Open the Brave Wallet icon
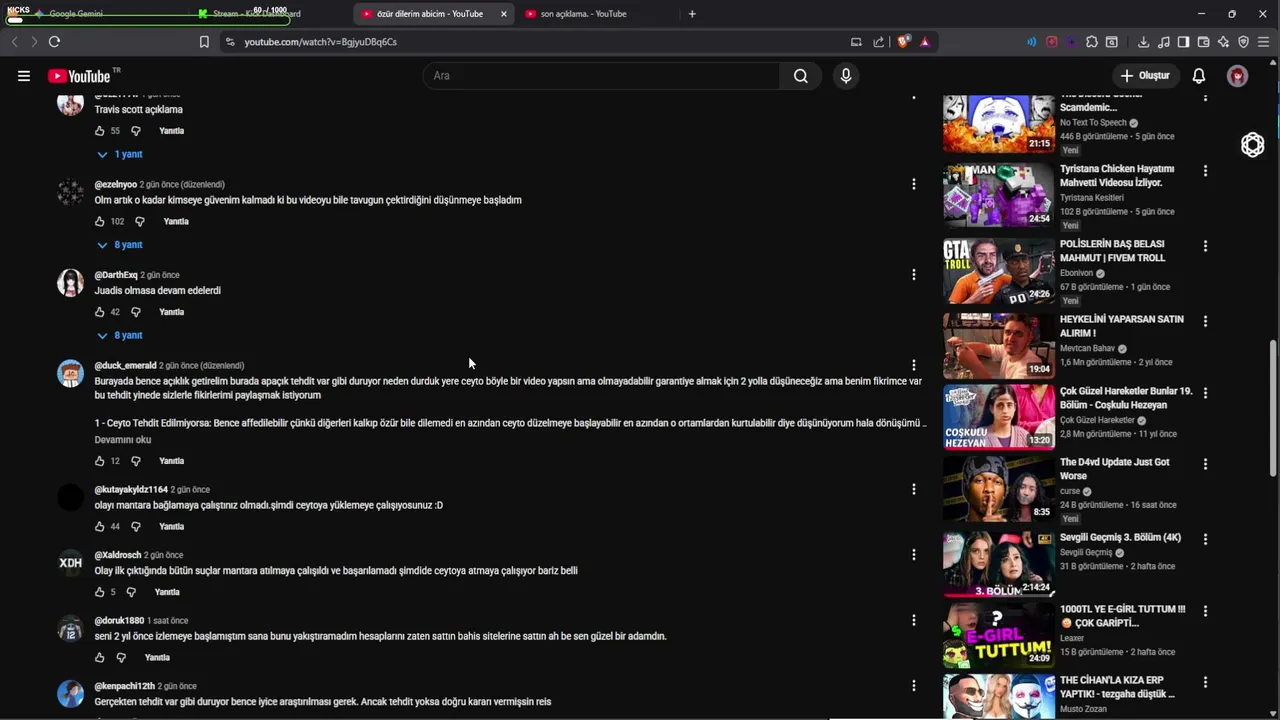This screenshot has height=720, width=1280. point(1203,42)
